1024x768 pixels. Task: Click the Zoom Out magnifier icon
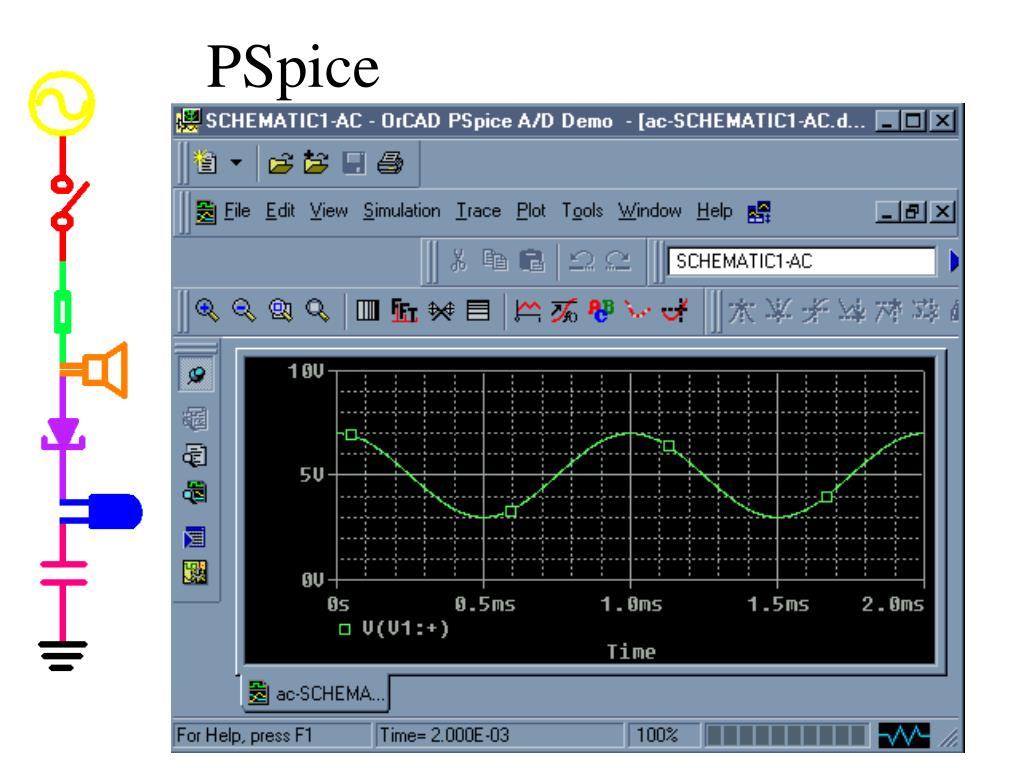coord(244,310)
